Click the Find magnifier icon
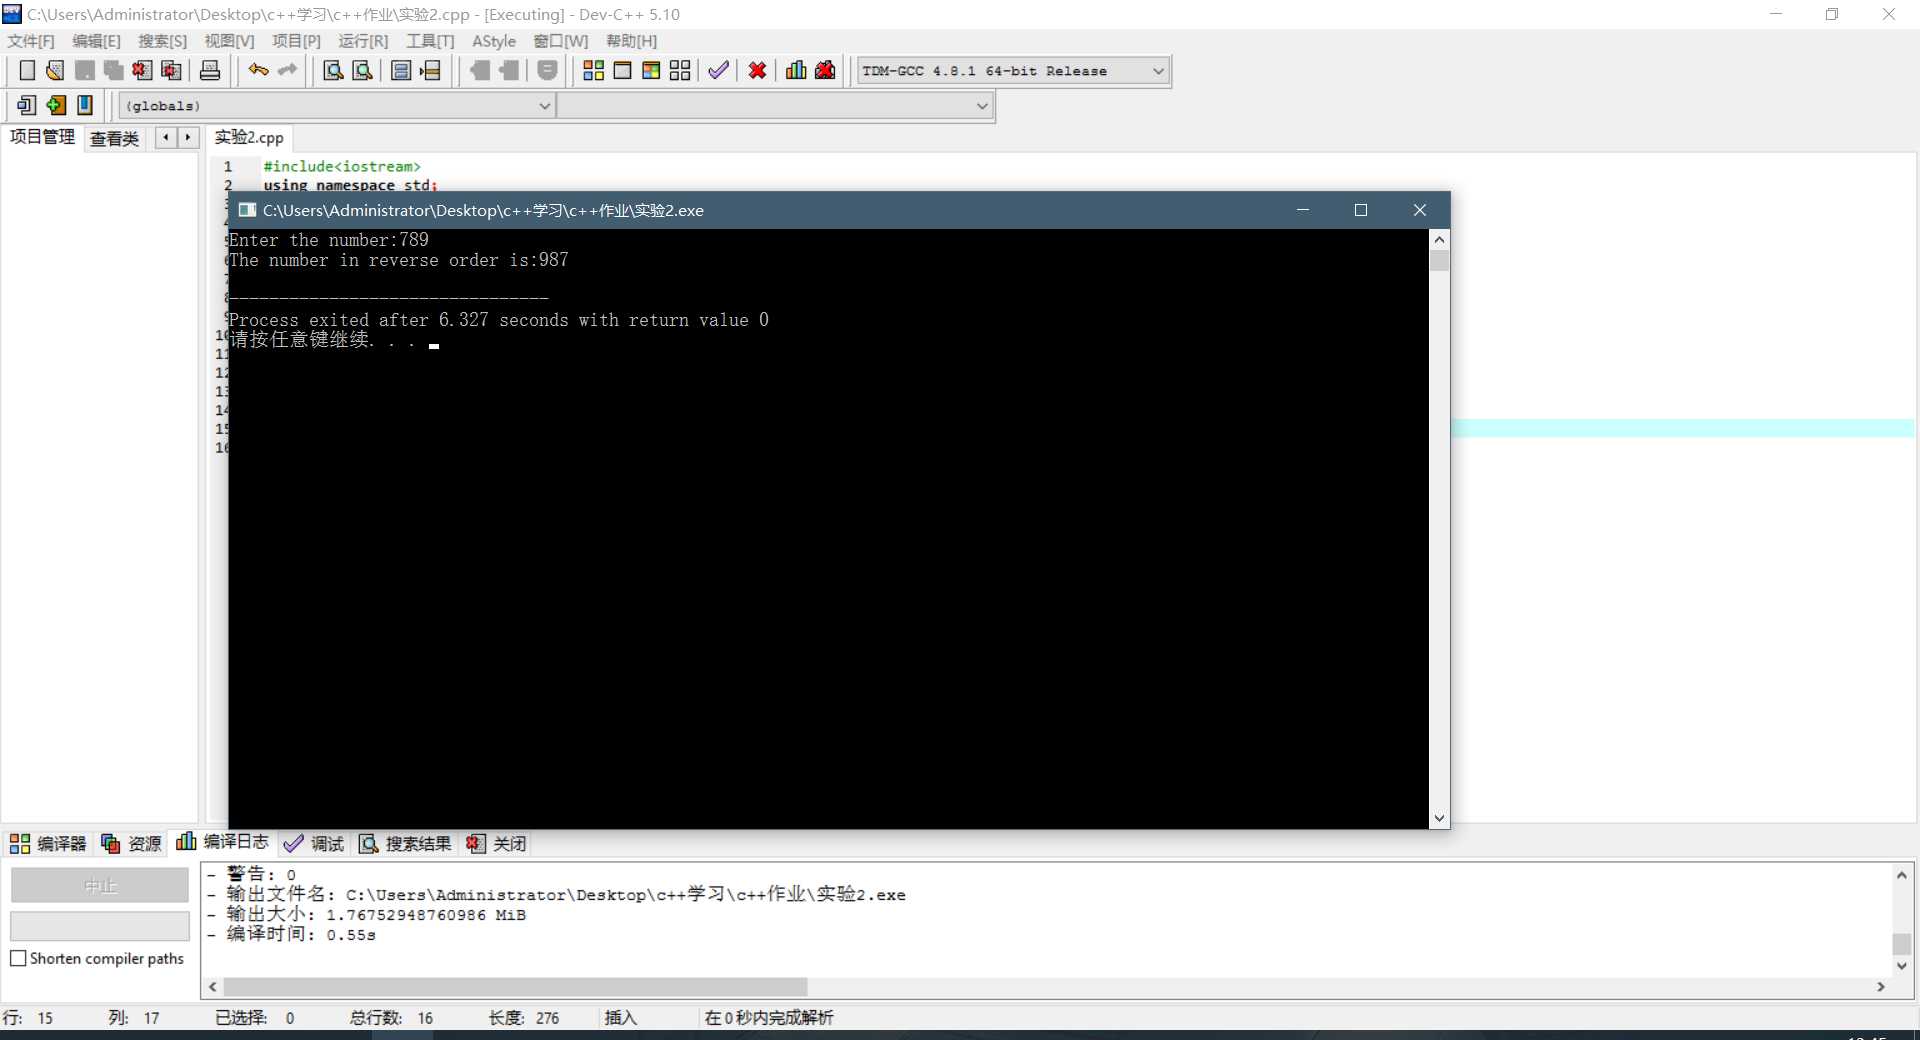Viewport: 1920px width, 1040px height. click(333, 70)
